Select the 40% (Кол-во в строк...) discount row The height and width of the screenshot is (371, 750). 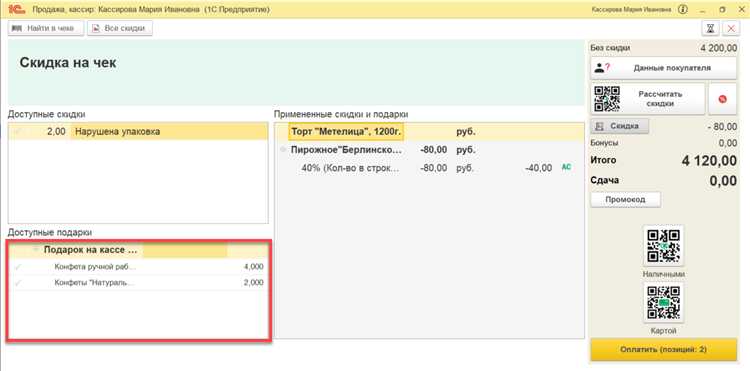click(x=429, y=168)
